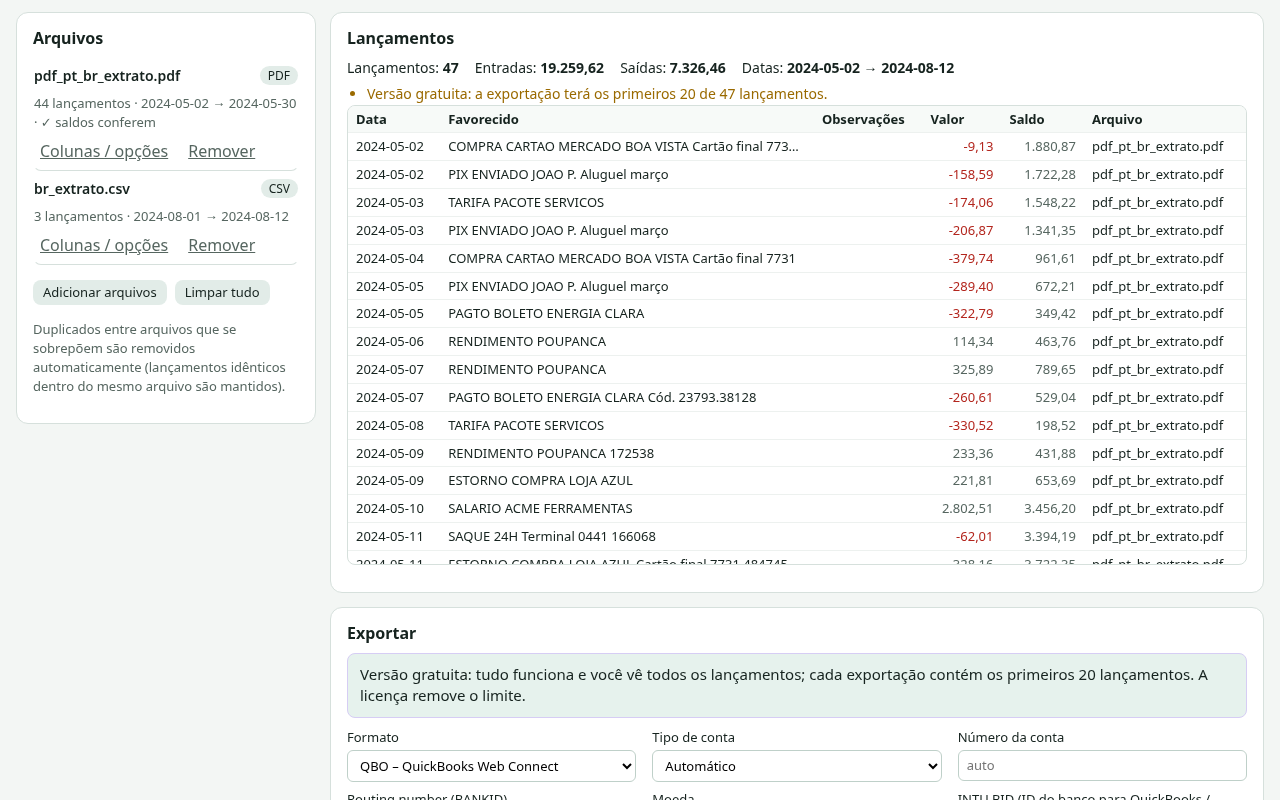Select the TARIFA PACOTE SERVICOS 2024-05-03 row
Viewport: 1280px width, 800px height.
coord(797,202)
